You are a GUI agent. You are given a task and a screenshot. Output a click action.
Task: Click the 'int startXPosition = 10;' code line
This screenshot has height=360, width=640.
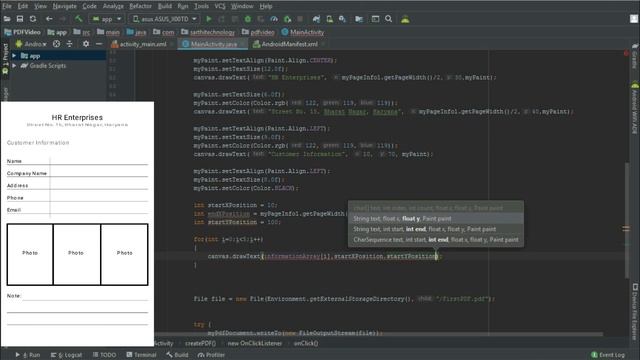point(237,205)
